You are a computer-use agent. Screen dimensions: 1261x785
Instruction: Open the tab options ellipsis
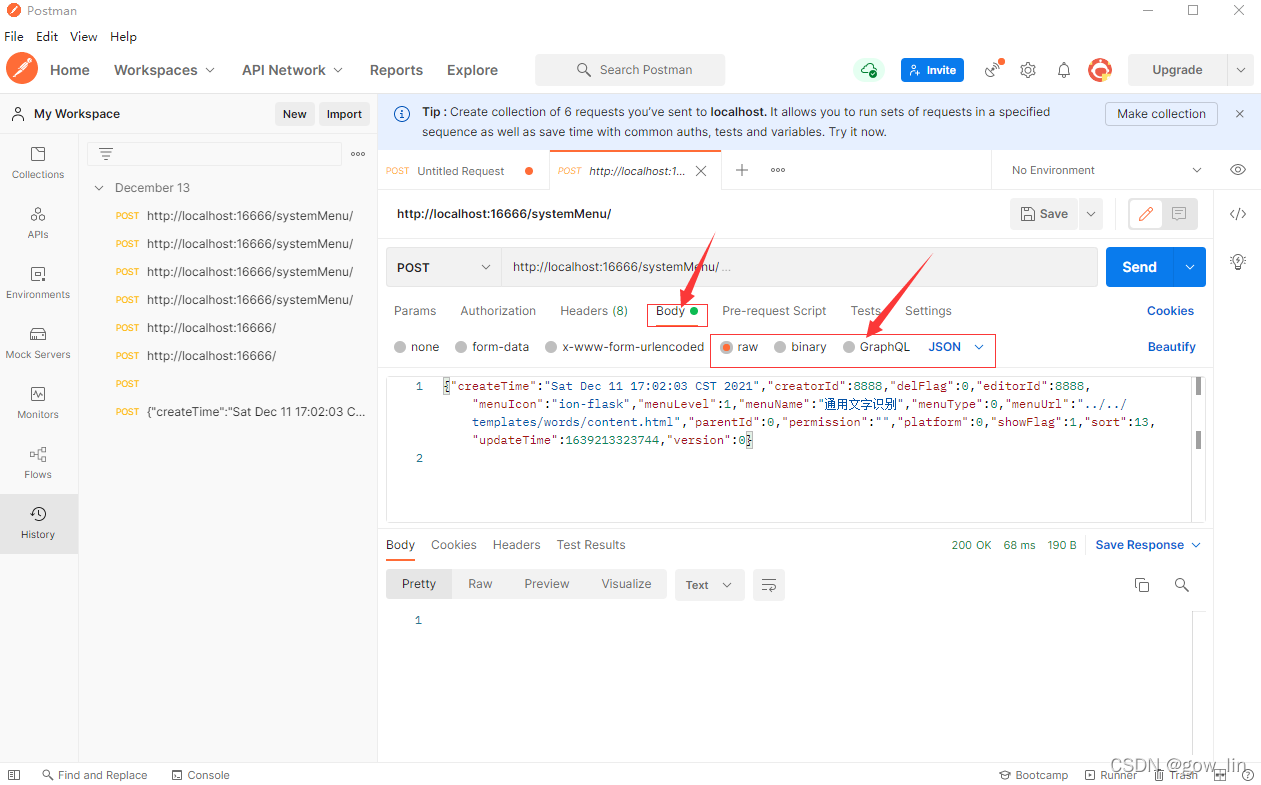778,170
